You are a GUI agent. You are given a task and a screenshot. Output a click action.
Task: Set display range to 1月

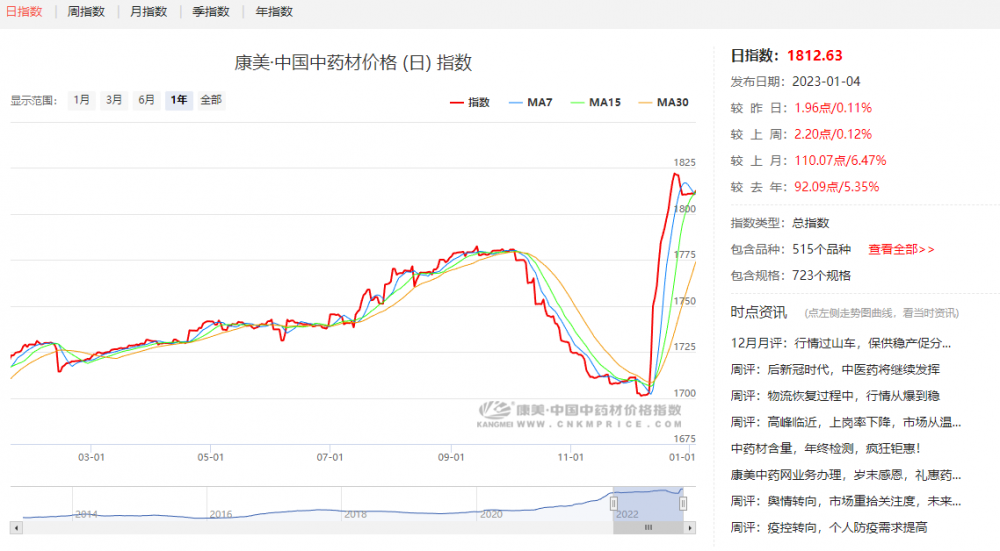tap(82, 100)
